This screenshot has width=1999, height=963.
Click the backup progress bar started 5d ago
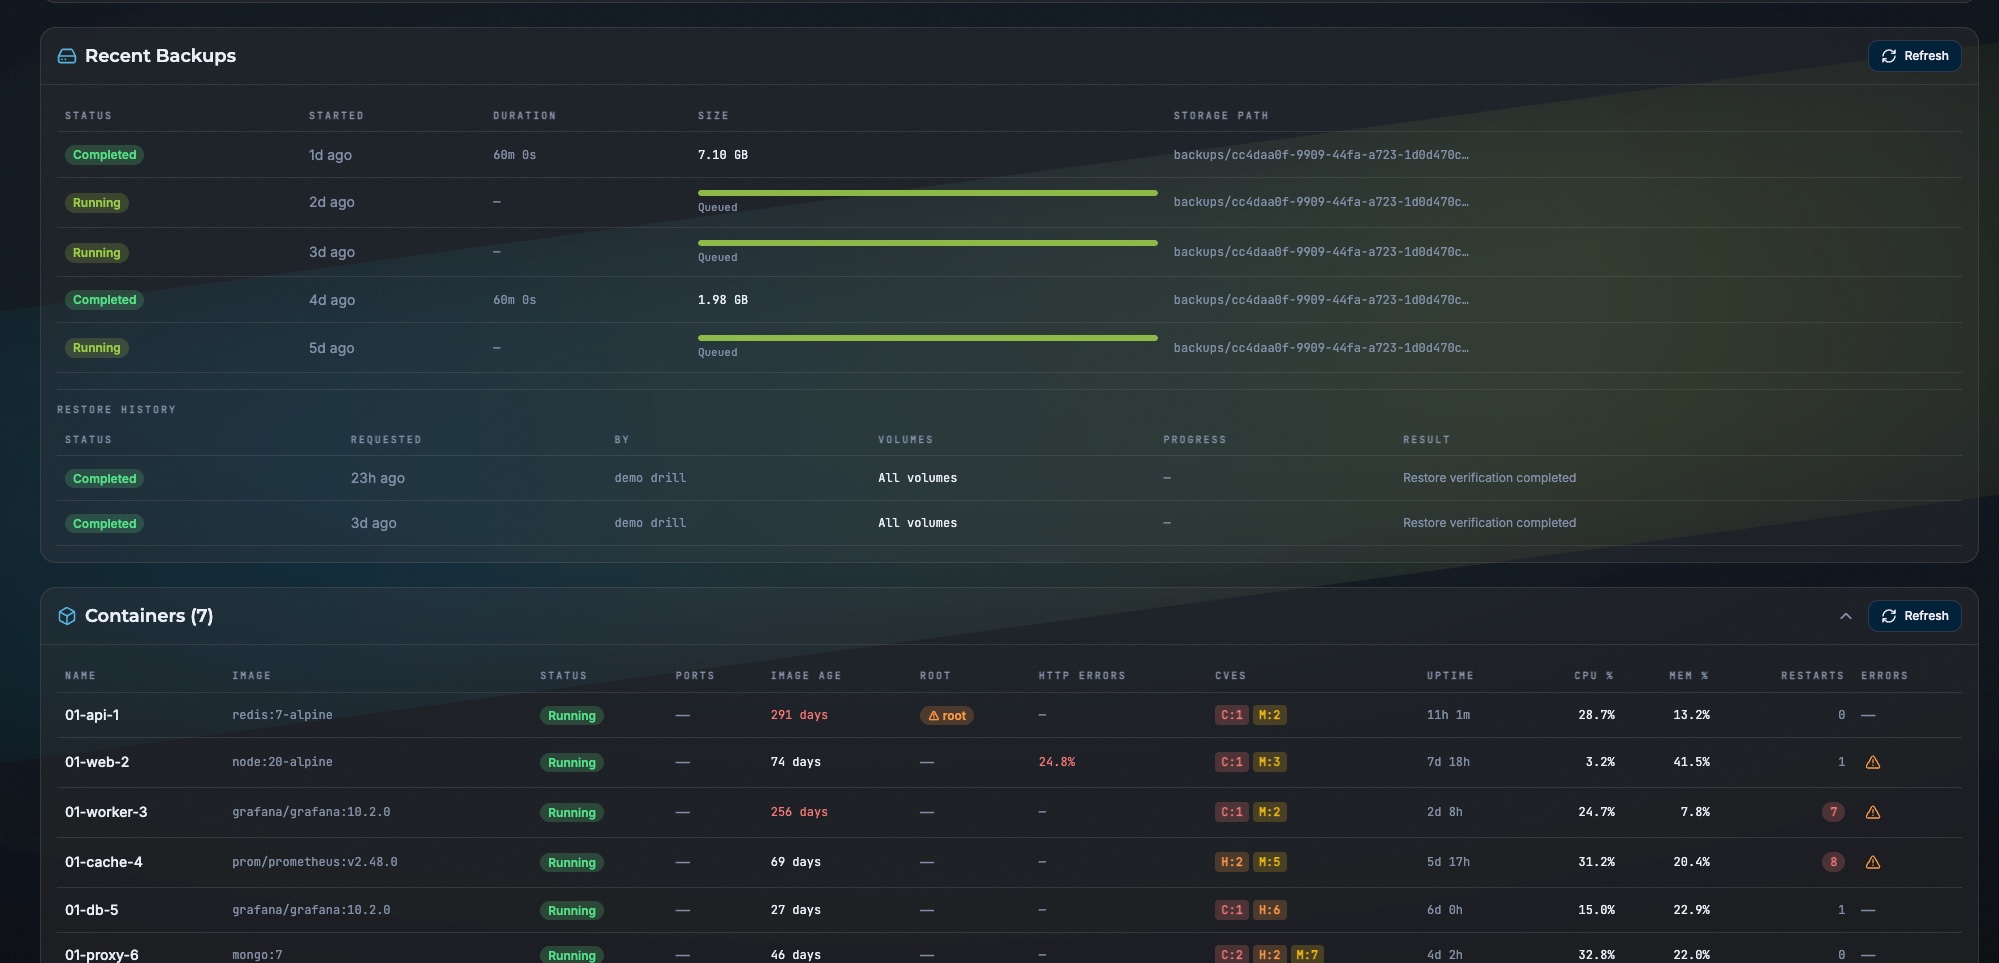tap(927, 338)
